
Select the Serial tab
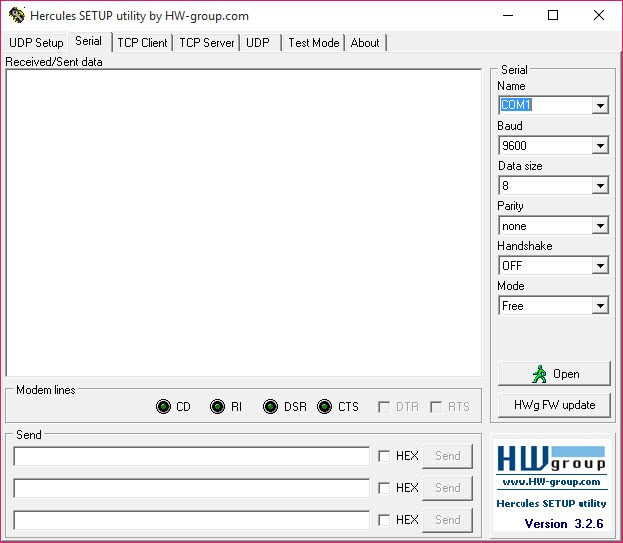(x=89, y=41)
